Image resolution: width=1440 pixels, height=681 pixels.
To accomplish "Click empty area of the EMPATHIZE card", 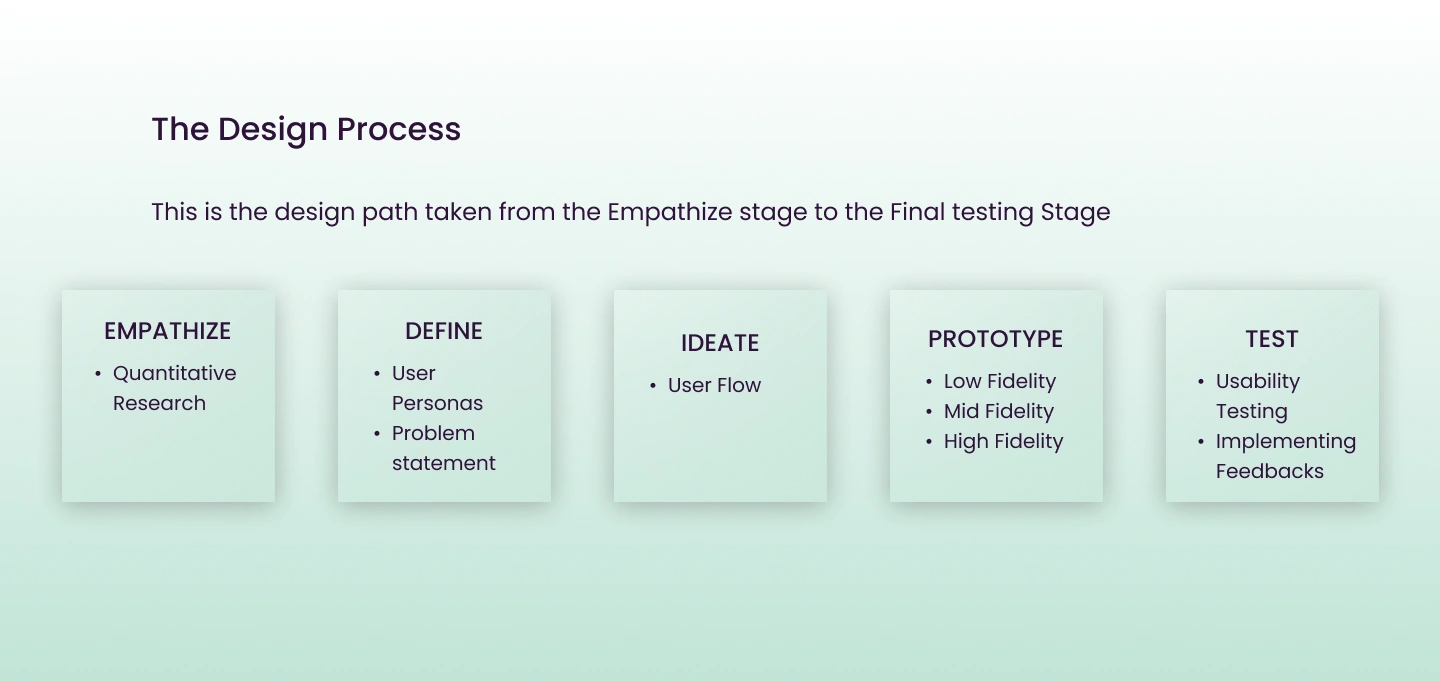I will pyautogui.click(x=168, y=460).
